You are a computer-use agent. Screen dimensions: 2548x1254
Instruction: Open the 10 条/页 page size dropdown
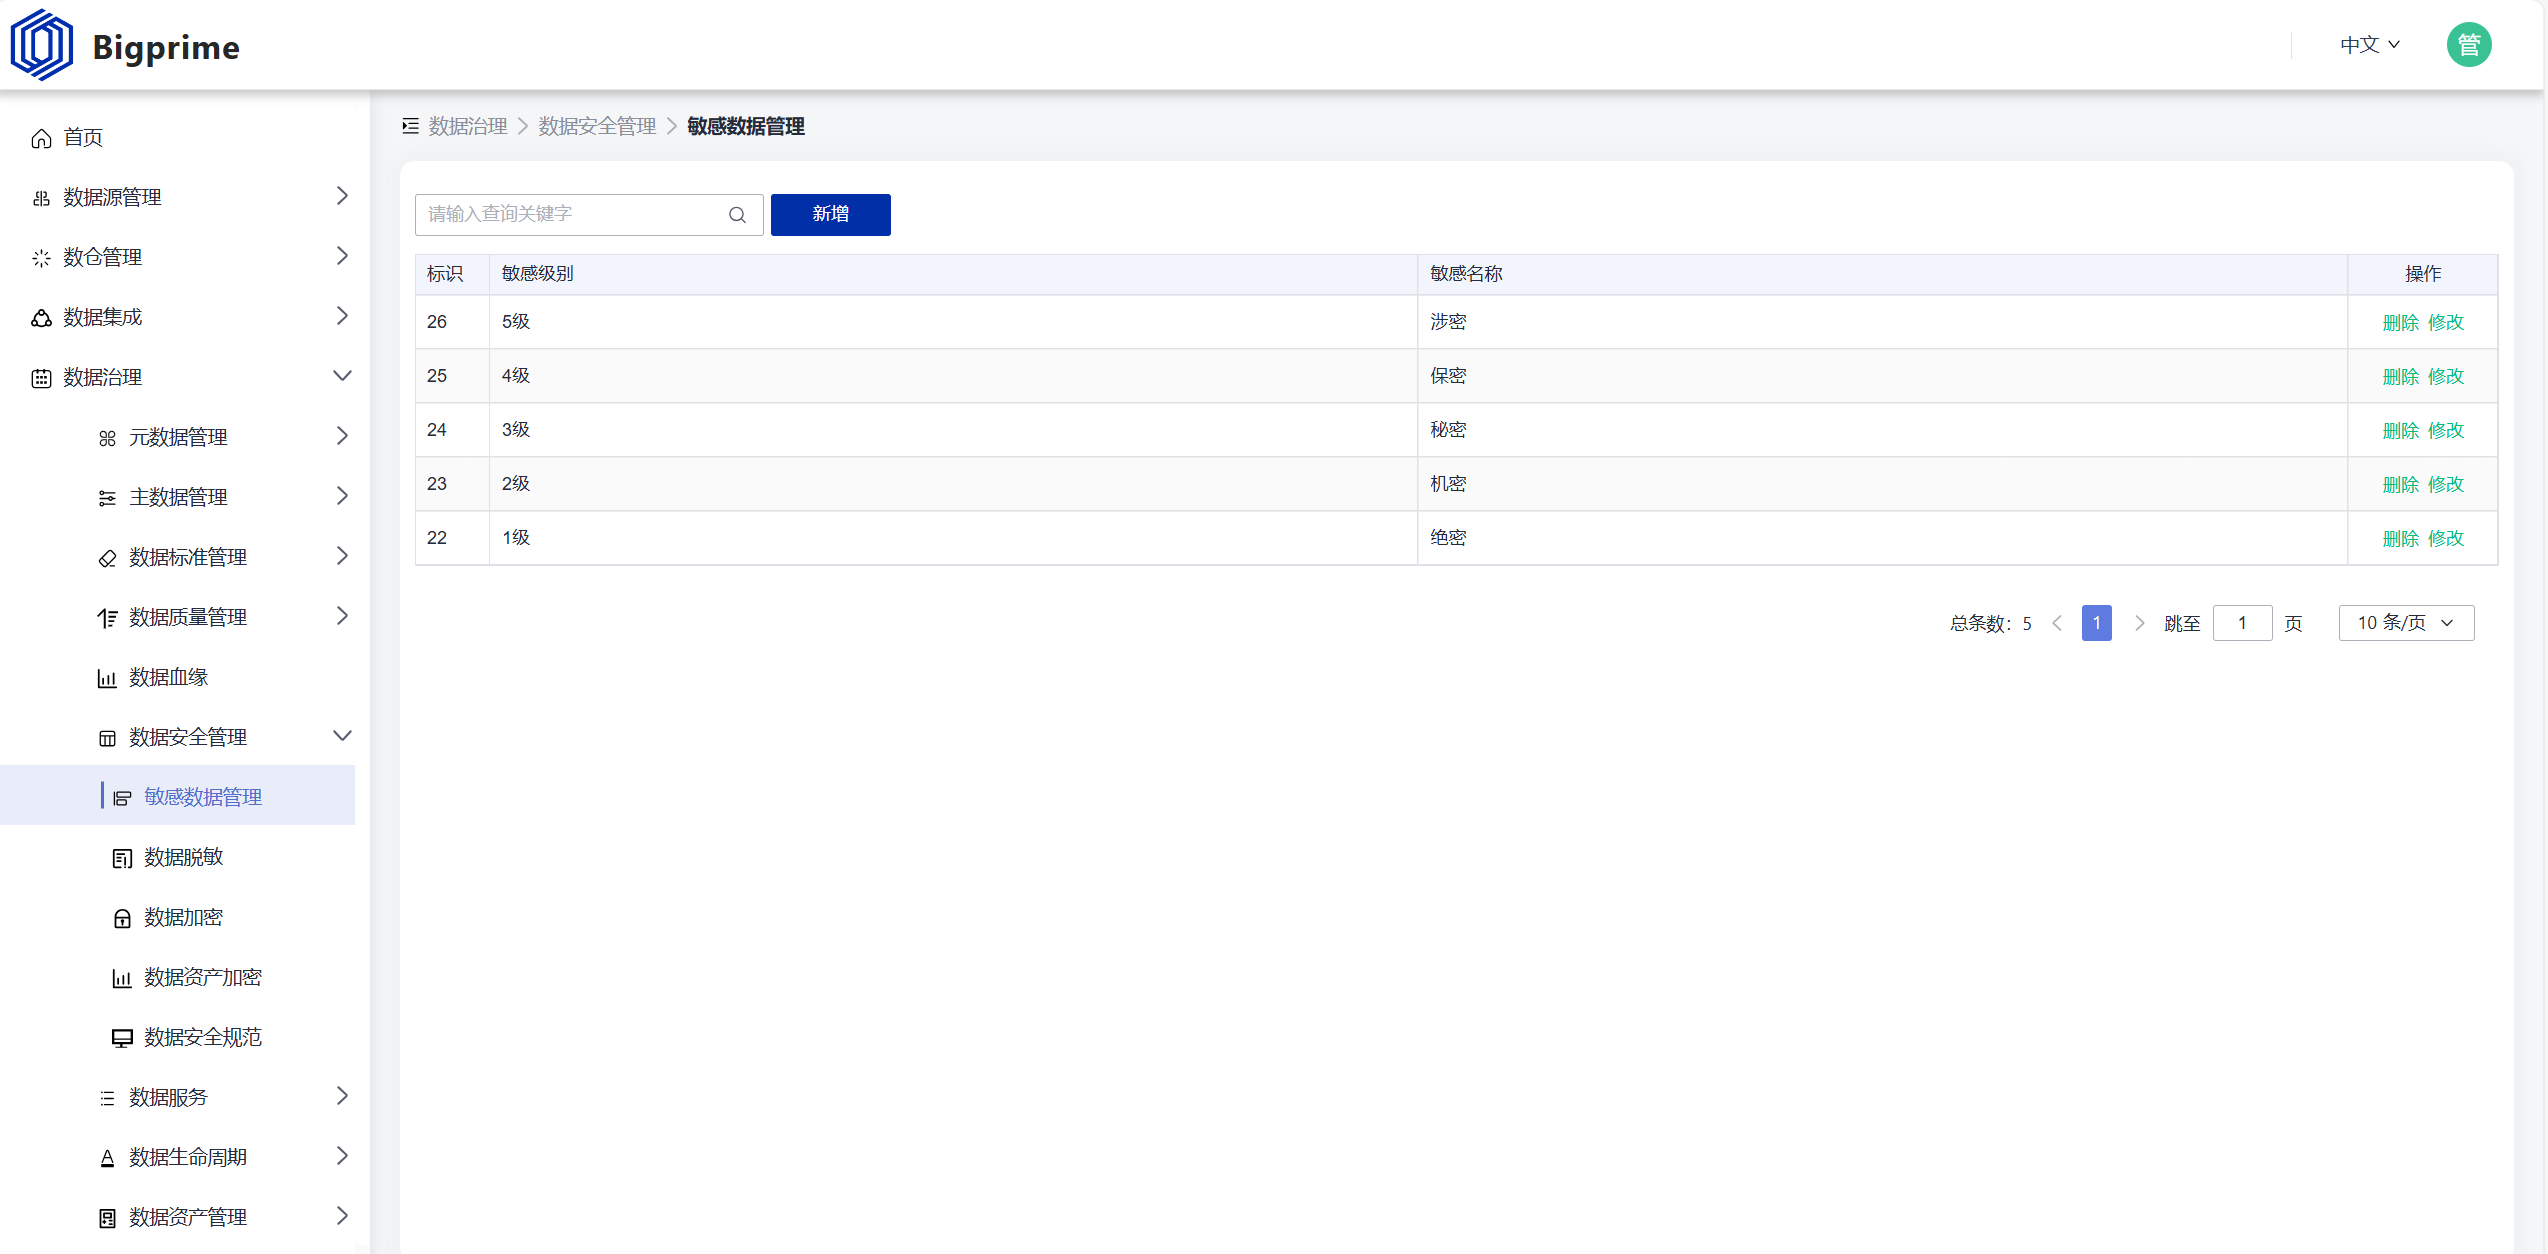2406,623
